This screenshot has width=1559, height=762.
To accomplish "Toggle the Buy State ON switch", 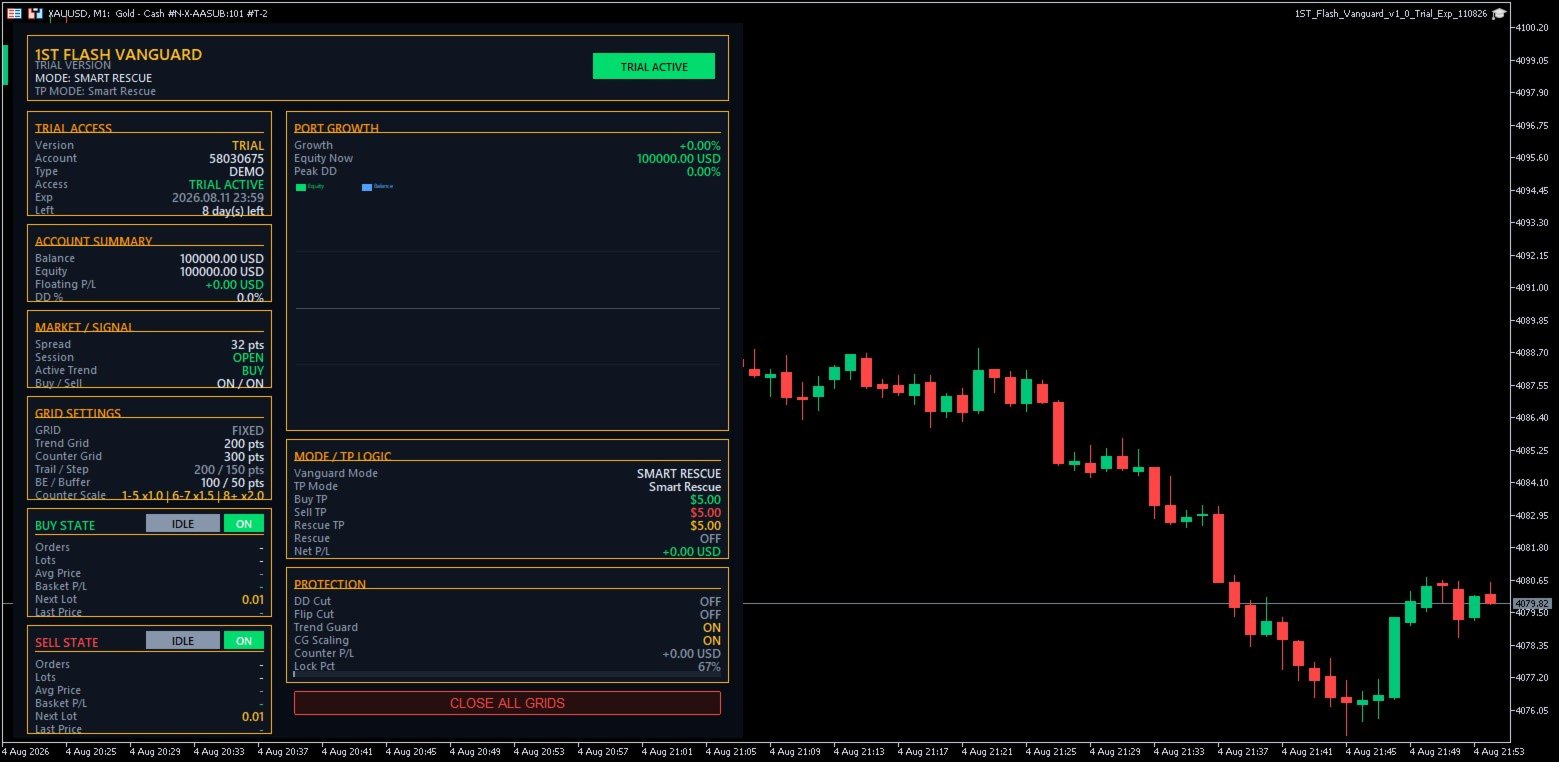I will [x=244, y=524].
